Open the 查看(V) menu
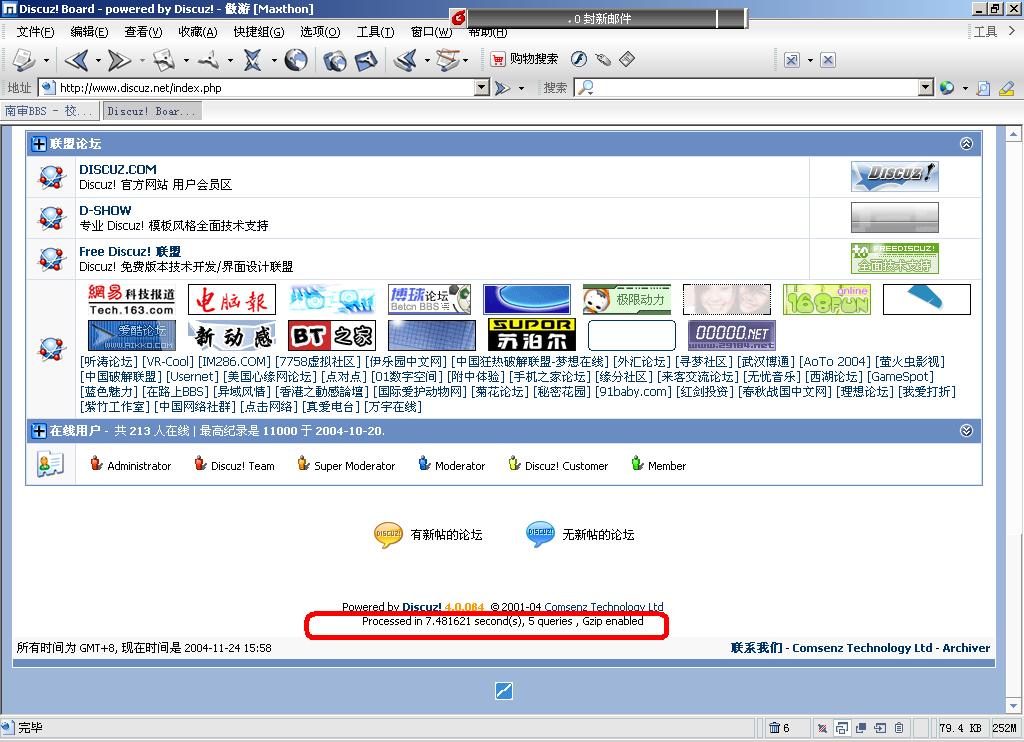Image resolution: width=1024 pixels, height=742 pixels. tap(143, 31)
